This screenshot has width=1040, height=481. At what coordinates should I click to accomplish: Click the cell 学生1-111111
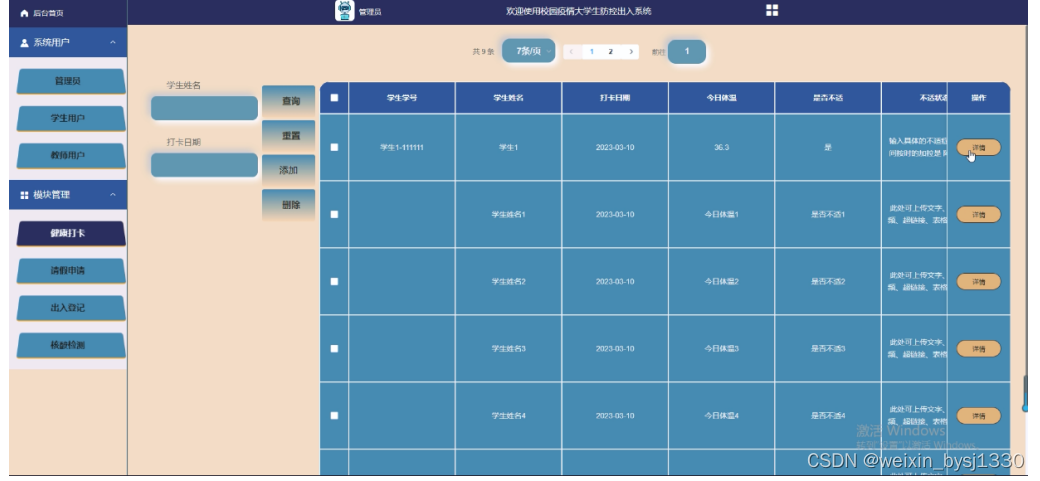402,147
